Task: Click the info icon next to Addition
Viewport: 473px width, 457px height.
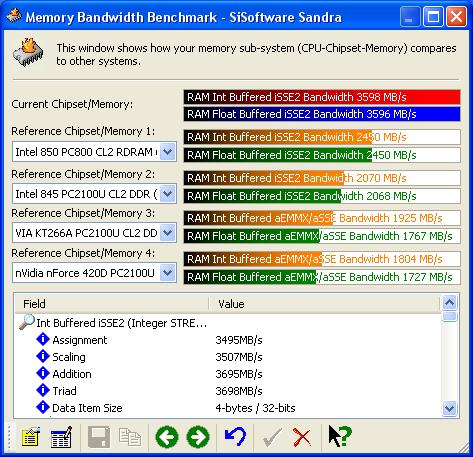Action: (43, 373)
